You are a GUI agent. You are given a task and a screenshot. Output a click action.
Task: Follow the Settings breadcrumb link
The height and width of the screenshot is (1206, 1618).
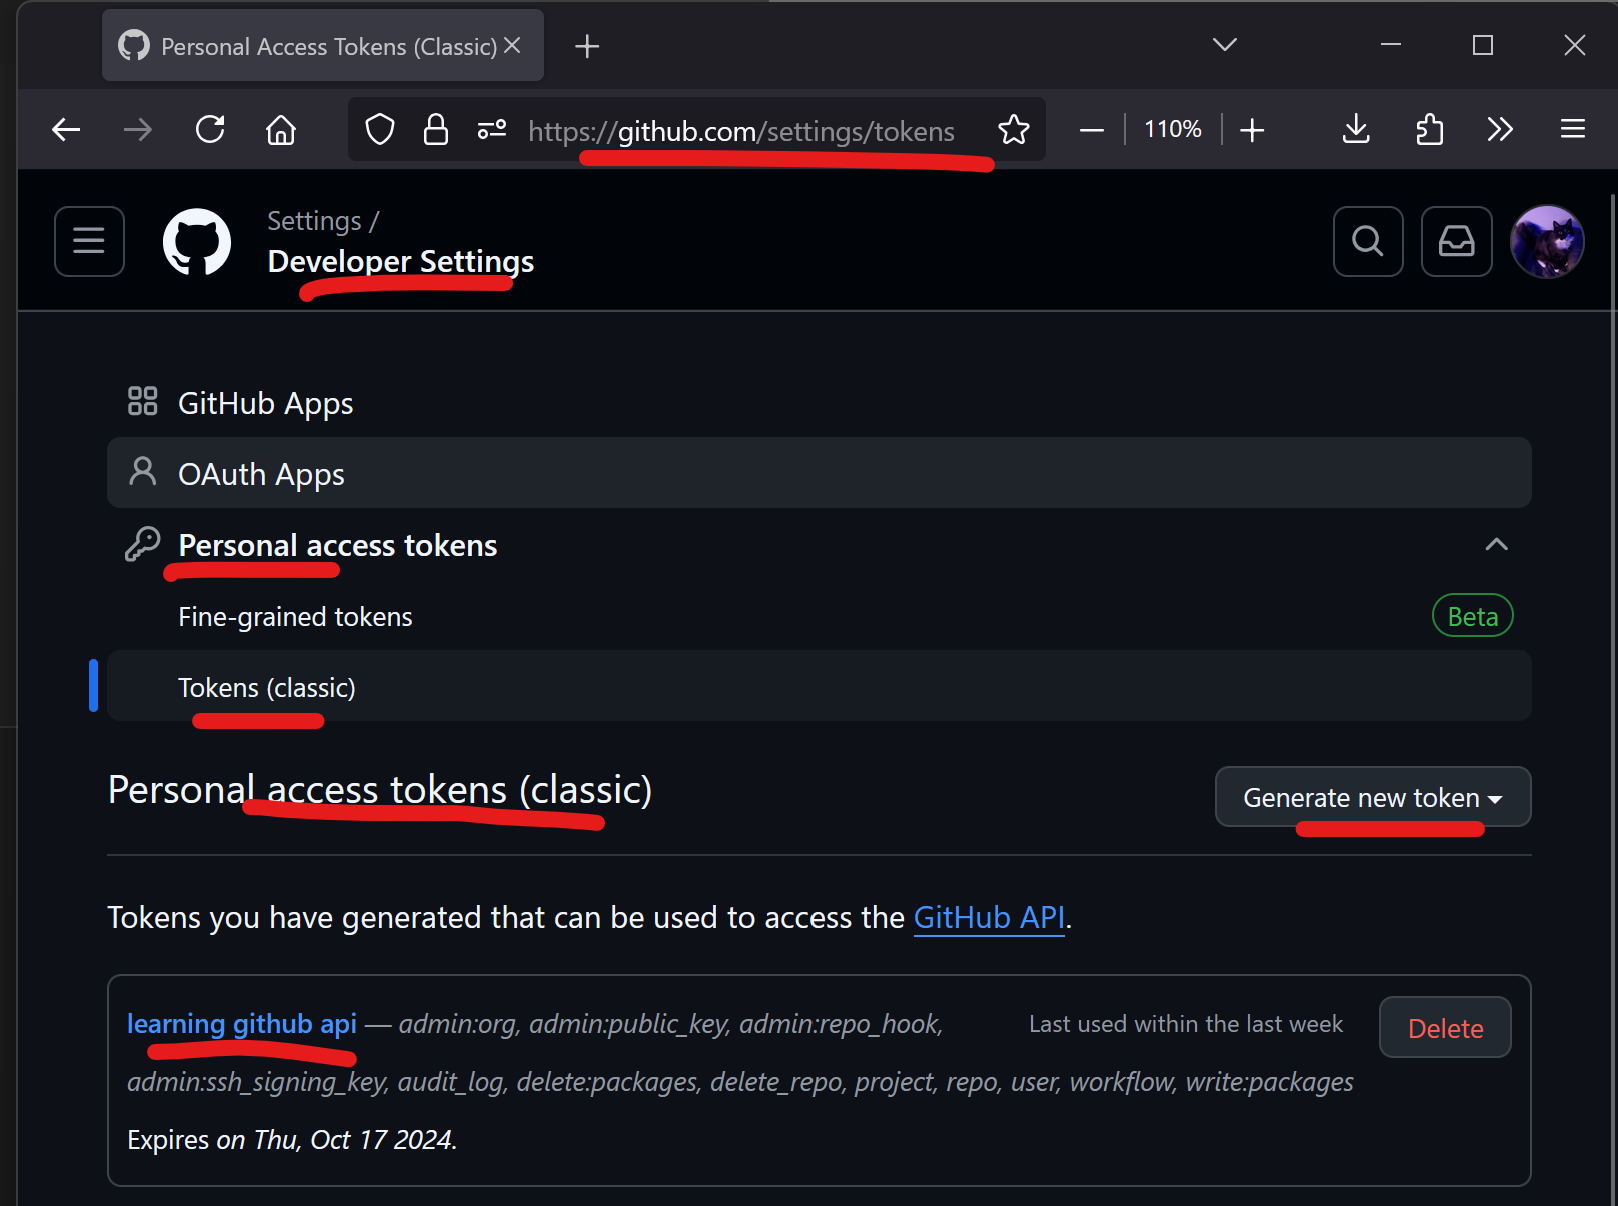coord(314,221)
